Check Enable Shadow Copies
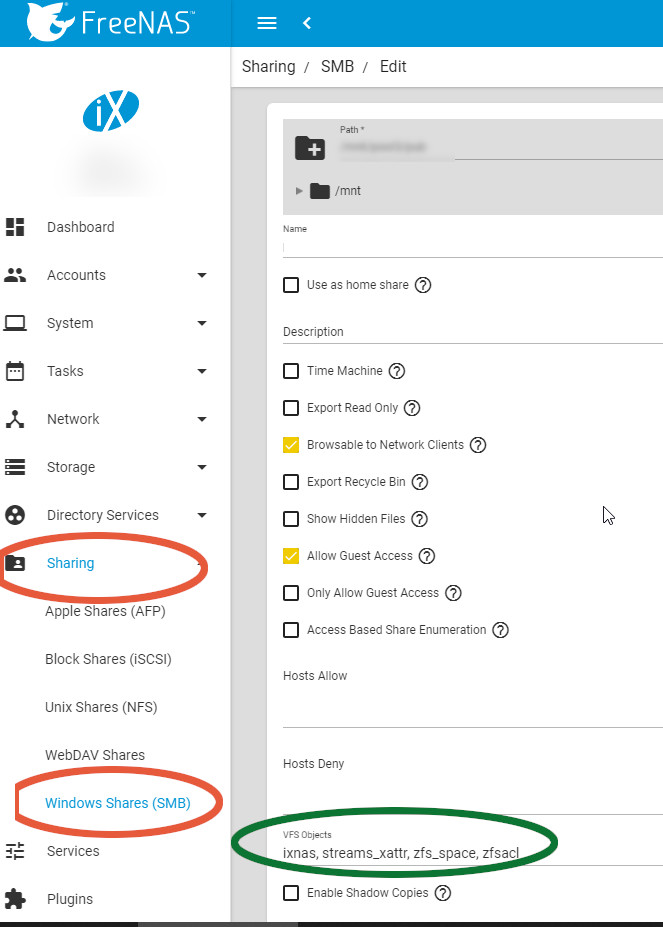 point(291,893)
